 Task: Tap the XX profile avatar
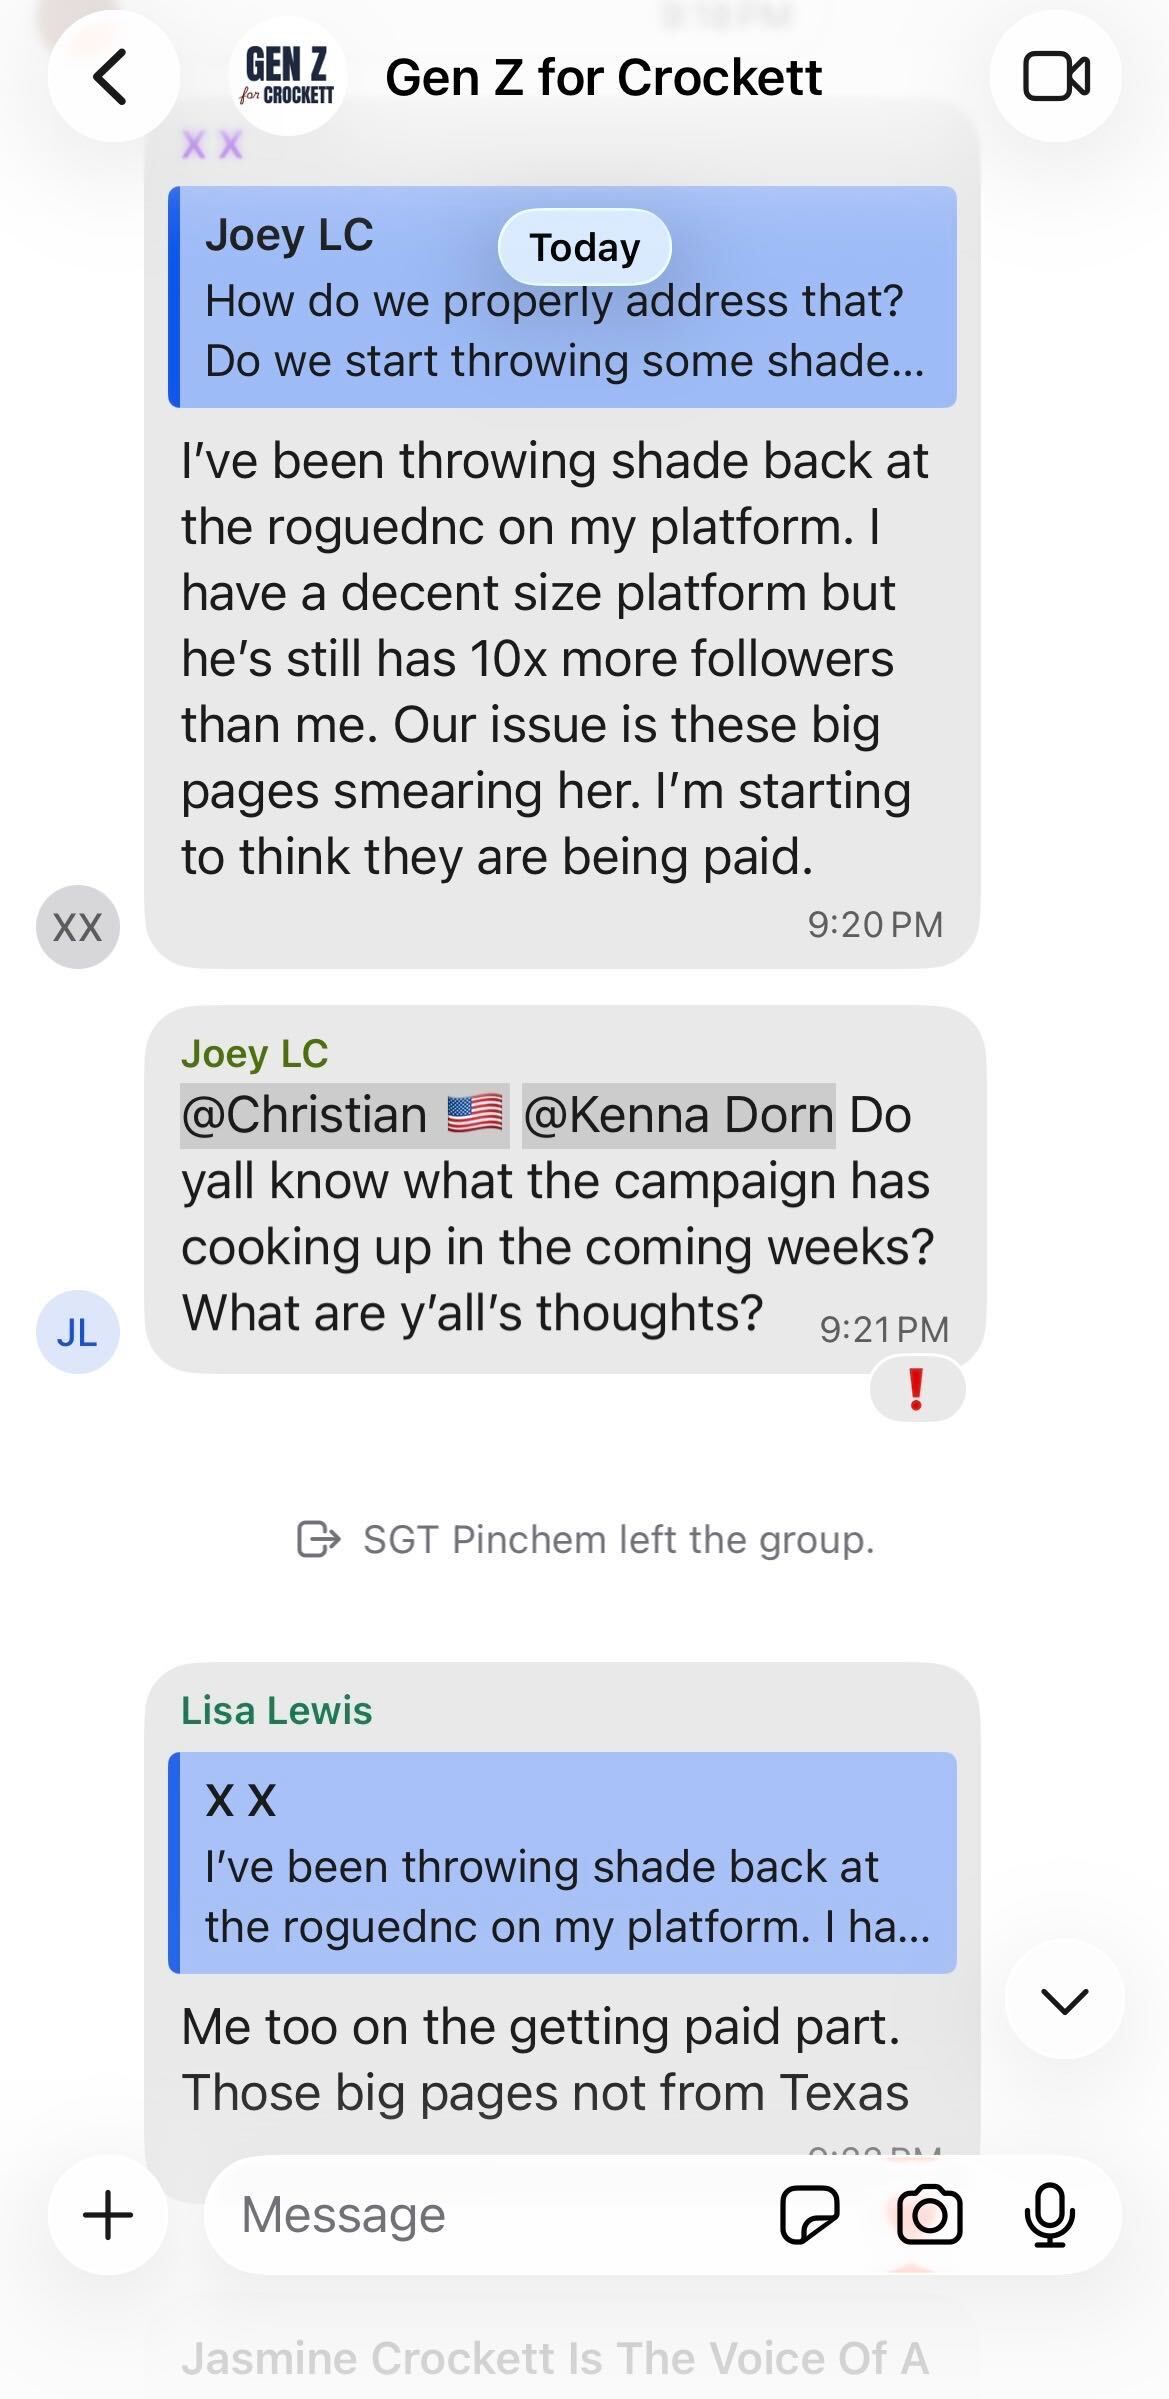coord(78,927)
